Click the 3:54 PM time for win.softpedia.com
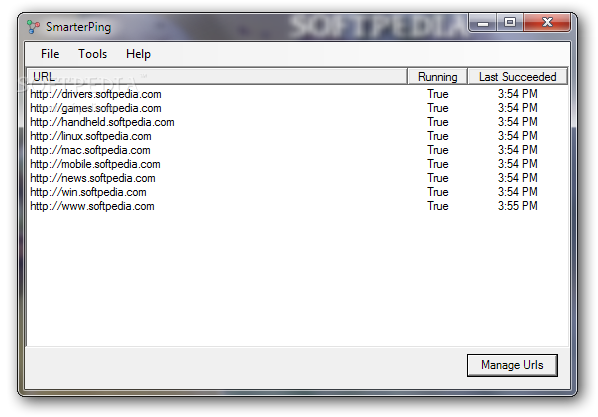This screenshot has height=417, width=598. [518, 192]
